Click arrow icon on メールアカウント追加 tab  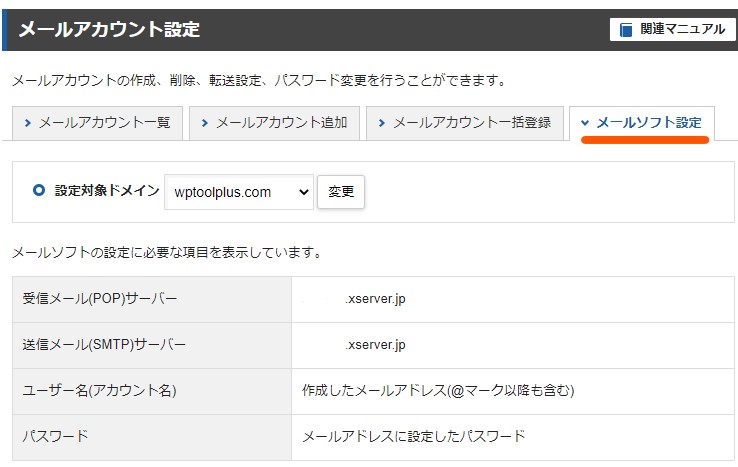tap(204, 123)
